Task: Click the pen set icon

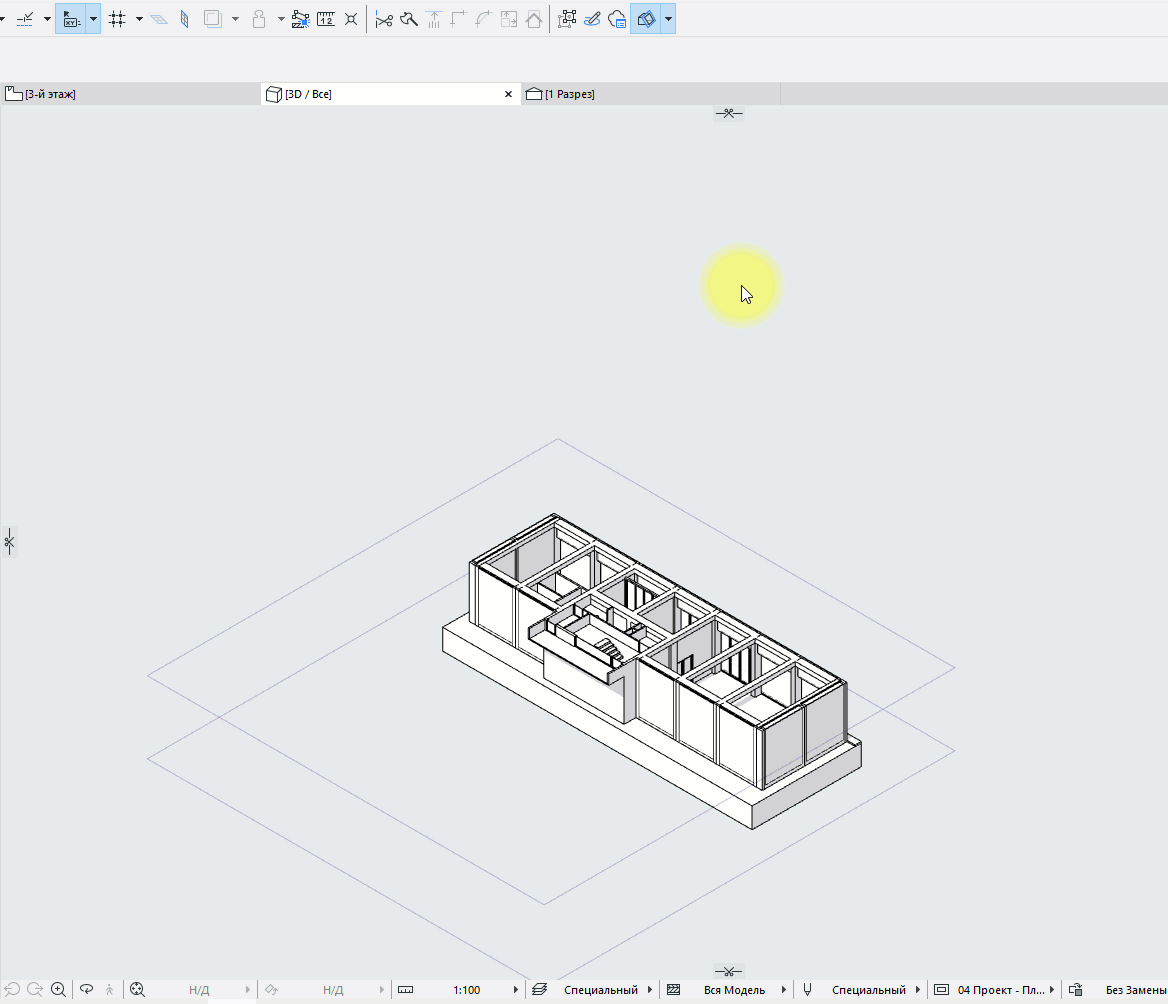Action: (x=807, y=990)
